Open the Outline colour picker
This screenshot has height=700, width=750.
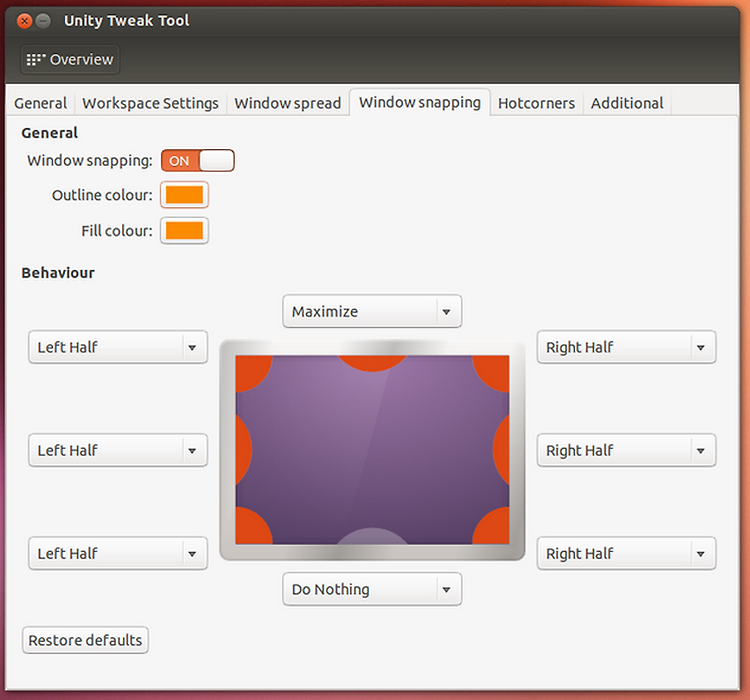pyautogui.click(x=184, y=195)
